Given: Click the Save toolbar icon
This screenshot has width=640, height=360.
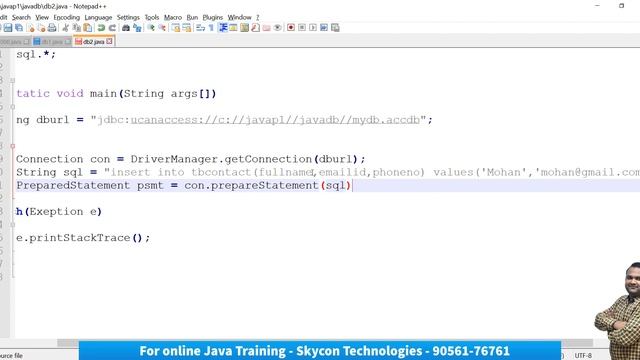Looking at the screenshot, I should tap(8, 28).
